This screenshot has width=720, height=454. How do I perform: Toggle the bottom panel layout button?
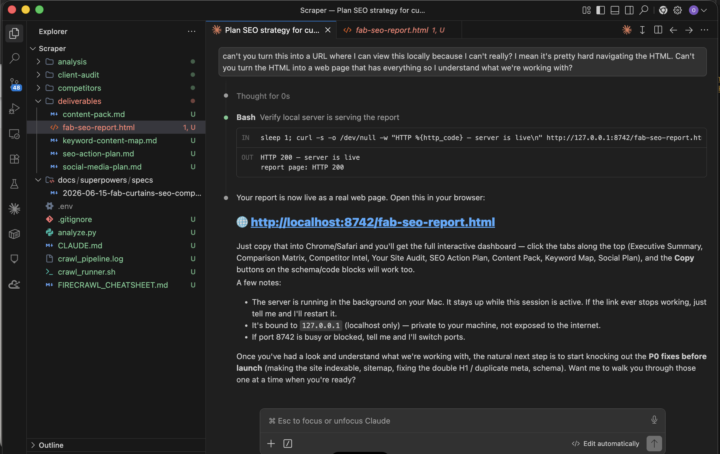[x=614, y=10]
